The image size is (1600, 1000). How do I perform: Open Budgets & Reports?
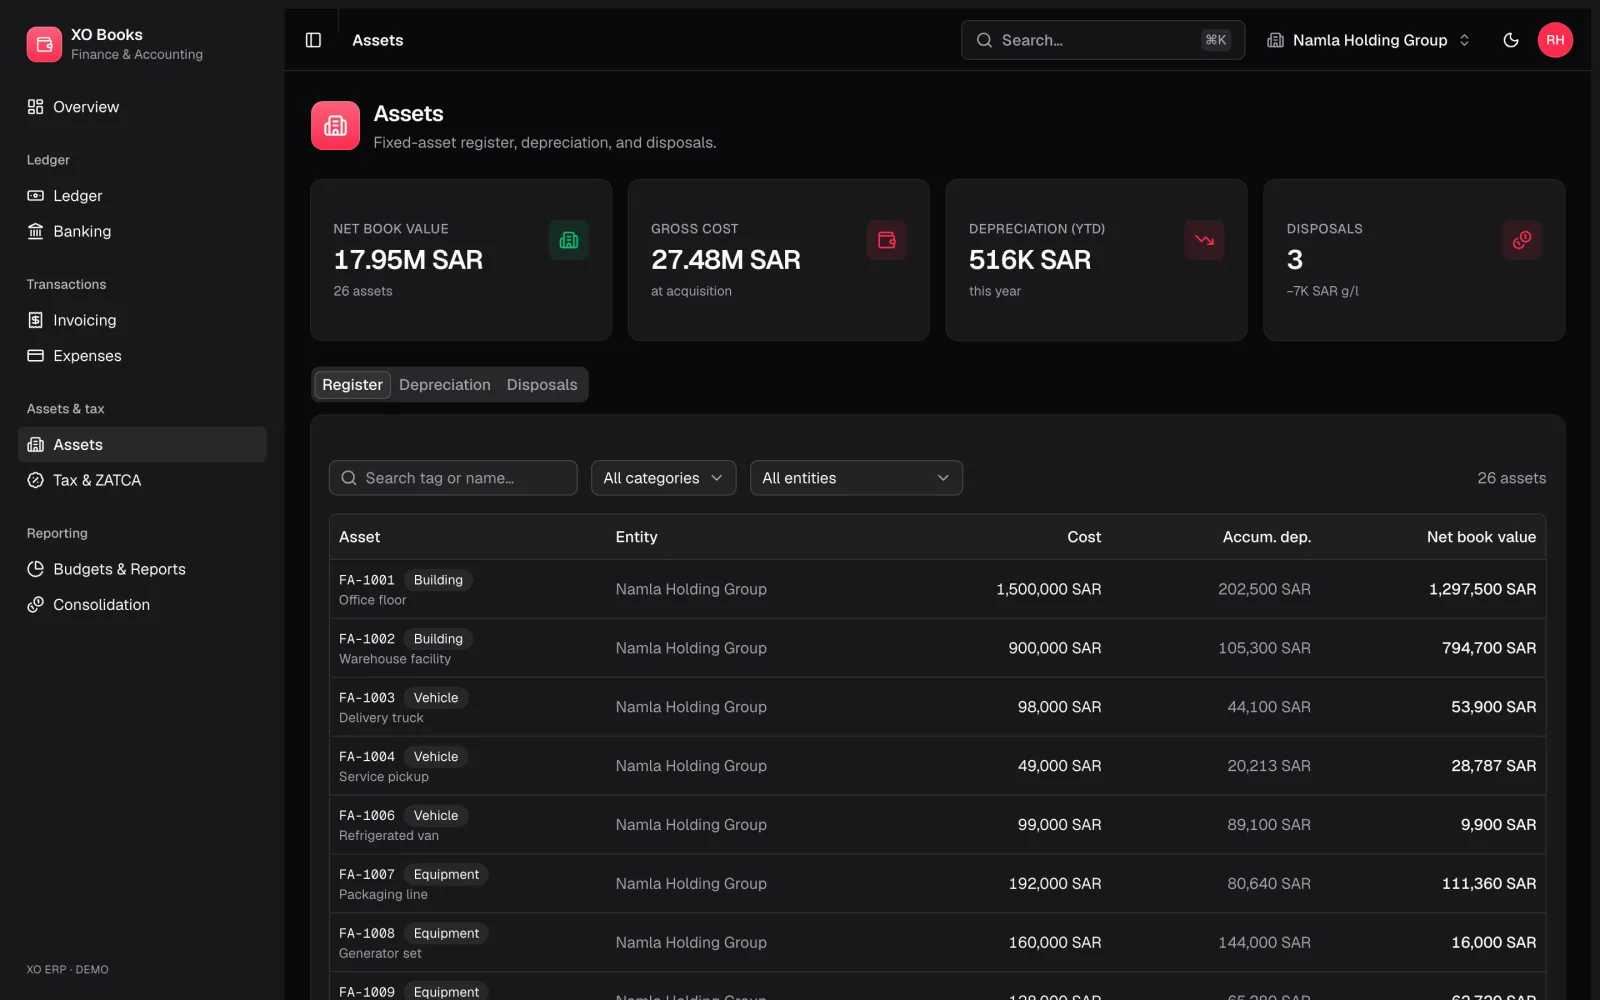click(x=142, y=569)
